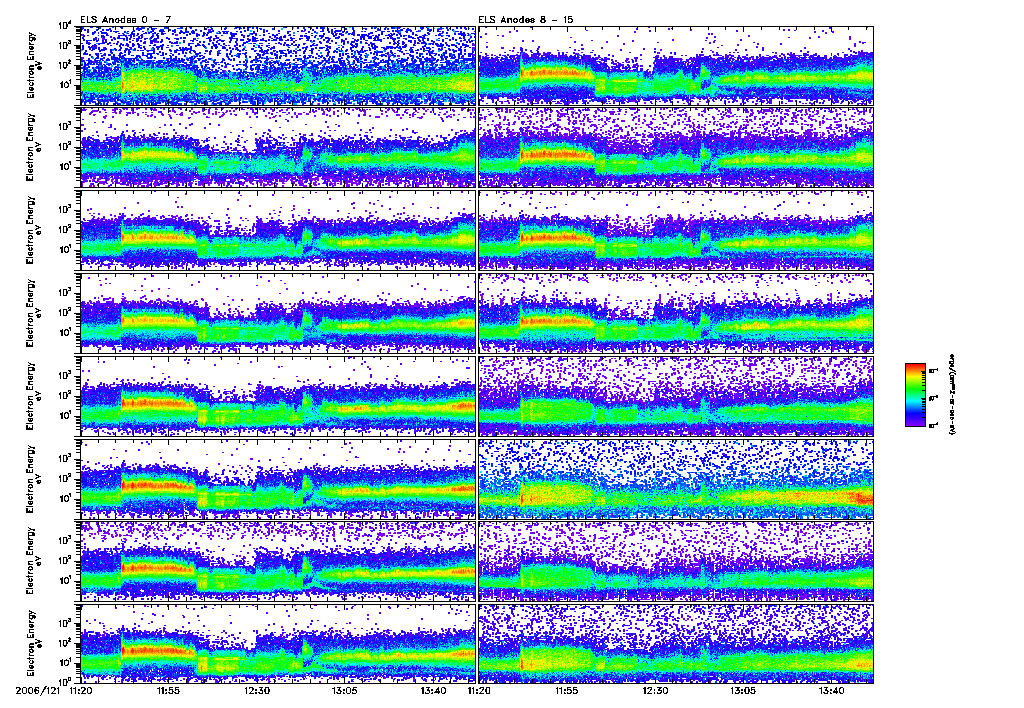The width and height of the screenshot is (1024, 708).
Task: Click '13:05' under the Anodes 0 - 7 column
Action: pos(344,690)
